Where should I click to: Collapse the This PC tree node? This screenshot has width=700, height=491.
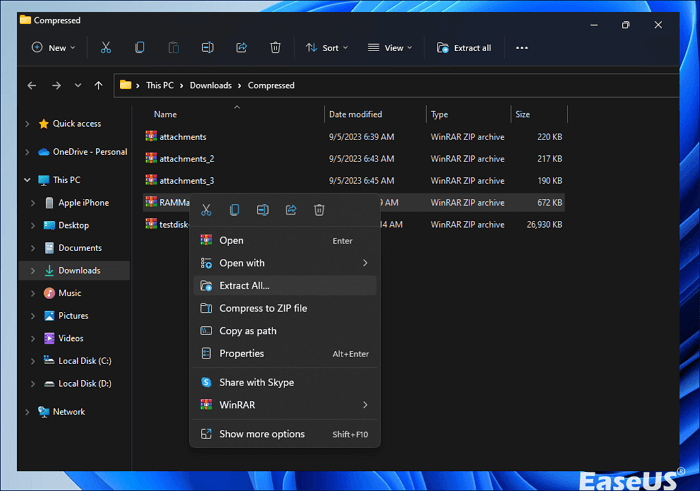point(27,180)
